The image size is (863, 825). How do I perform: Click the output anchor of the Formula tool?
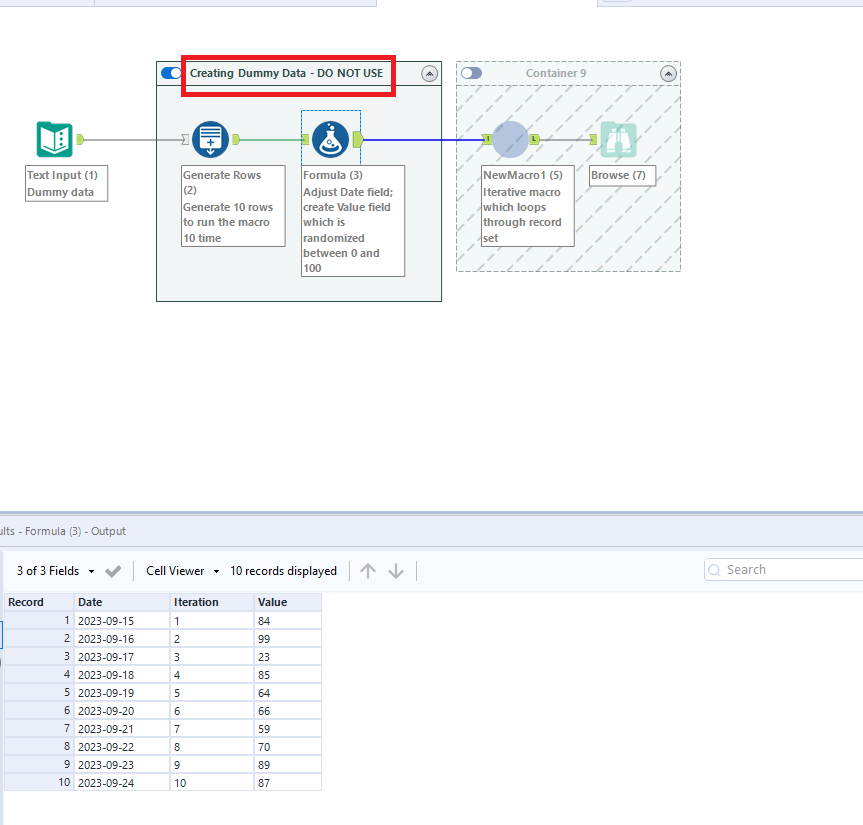(355, 140)
